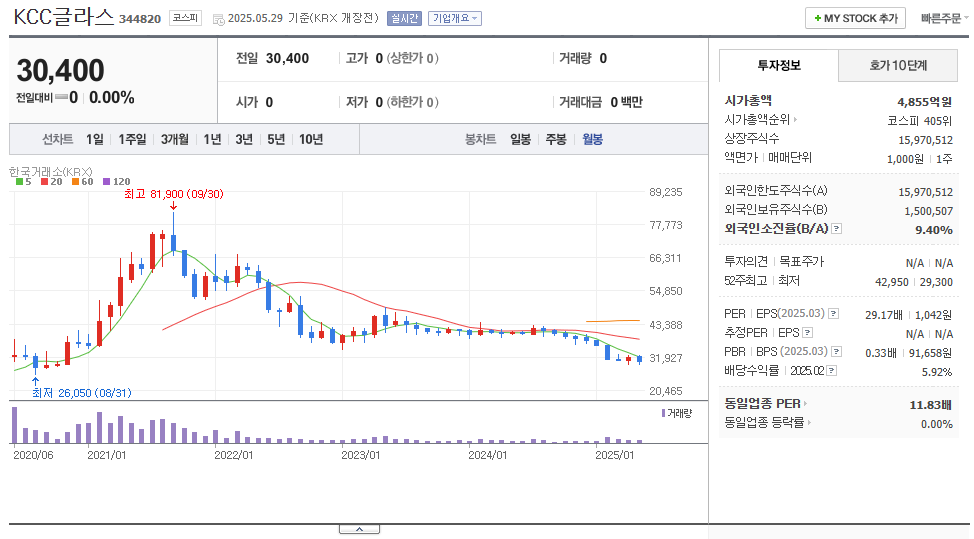The height and width of the screenshot is (539, 974).
Task: Click the dividend yield value 5.92%
Action: click(937, 372)
